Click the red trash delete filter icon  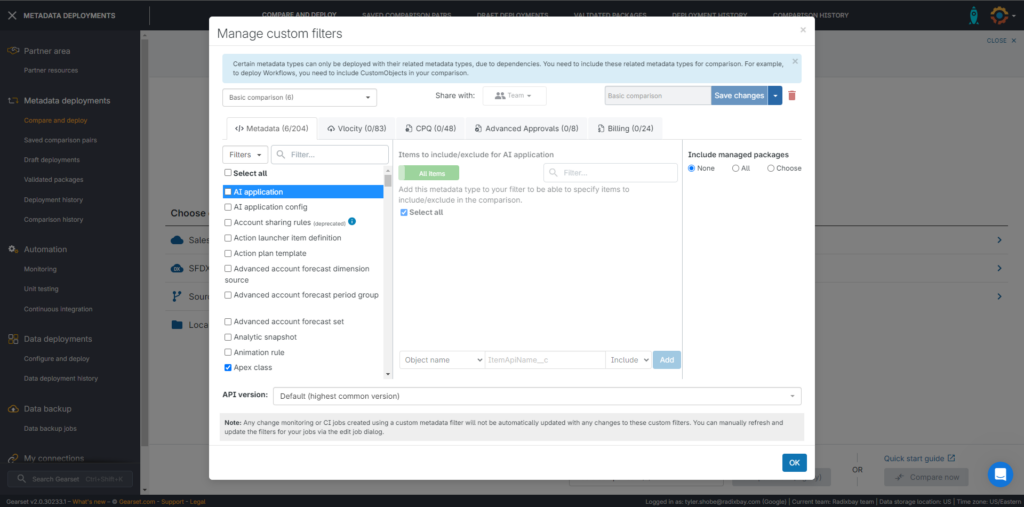pyautogui.click(x=792, y=95)
